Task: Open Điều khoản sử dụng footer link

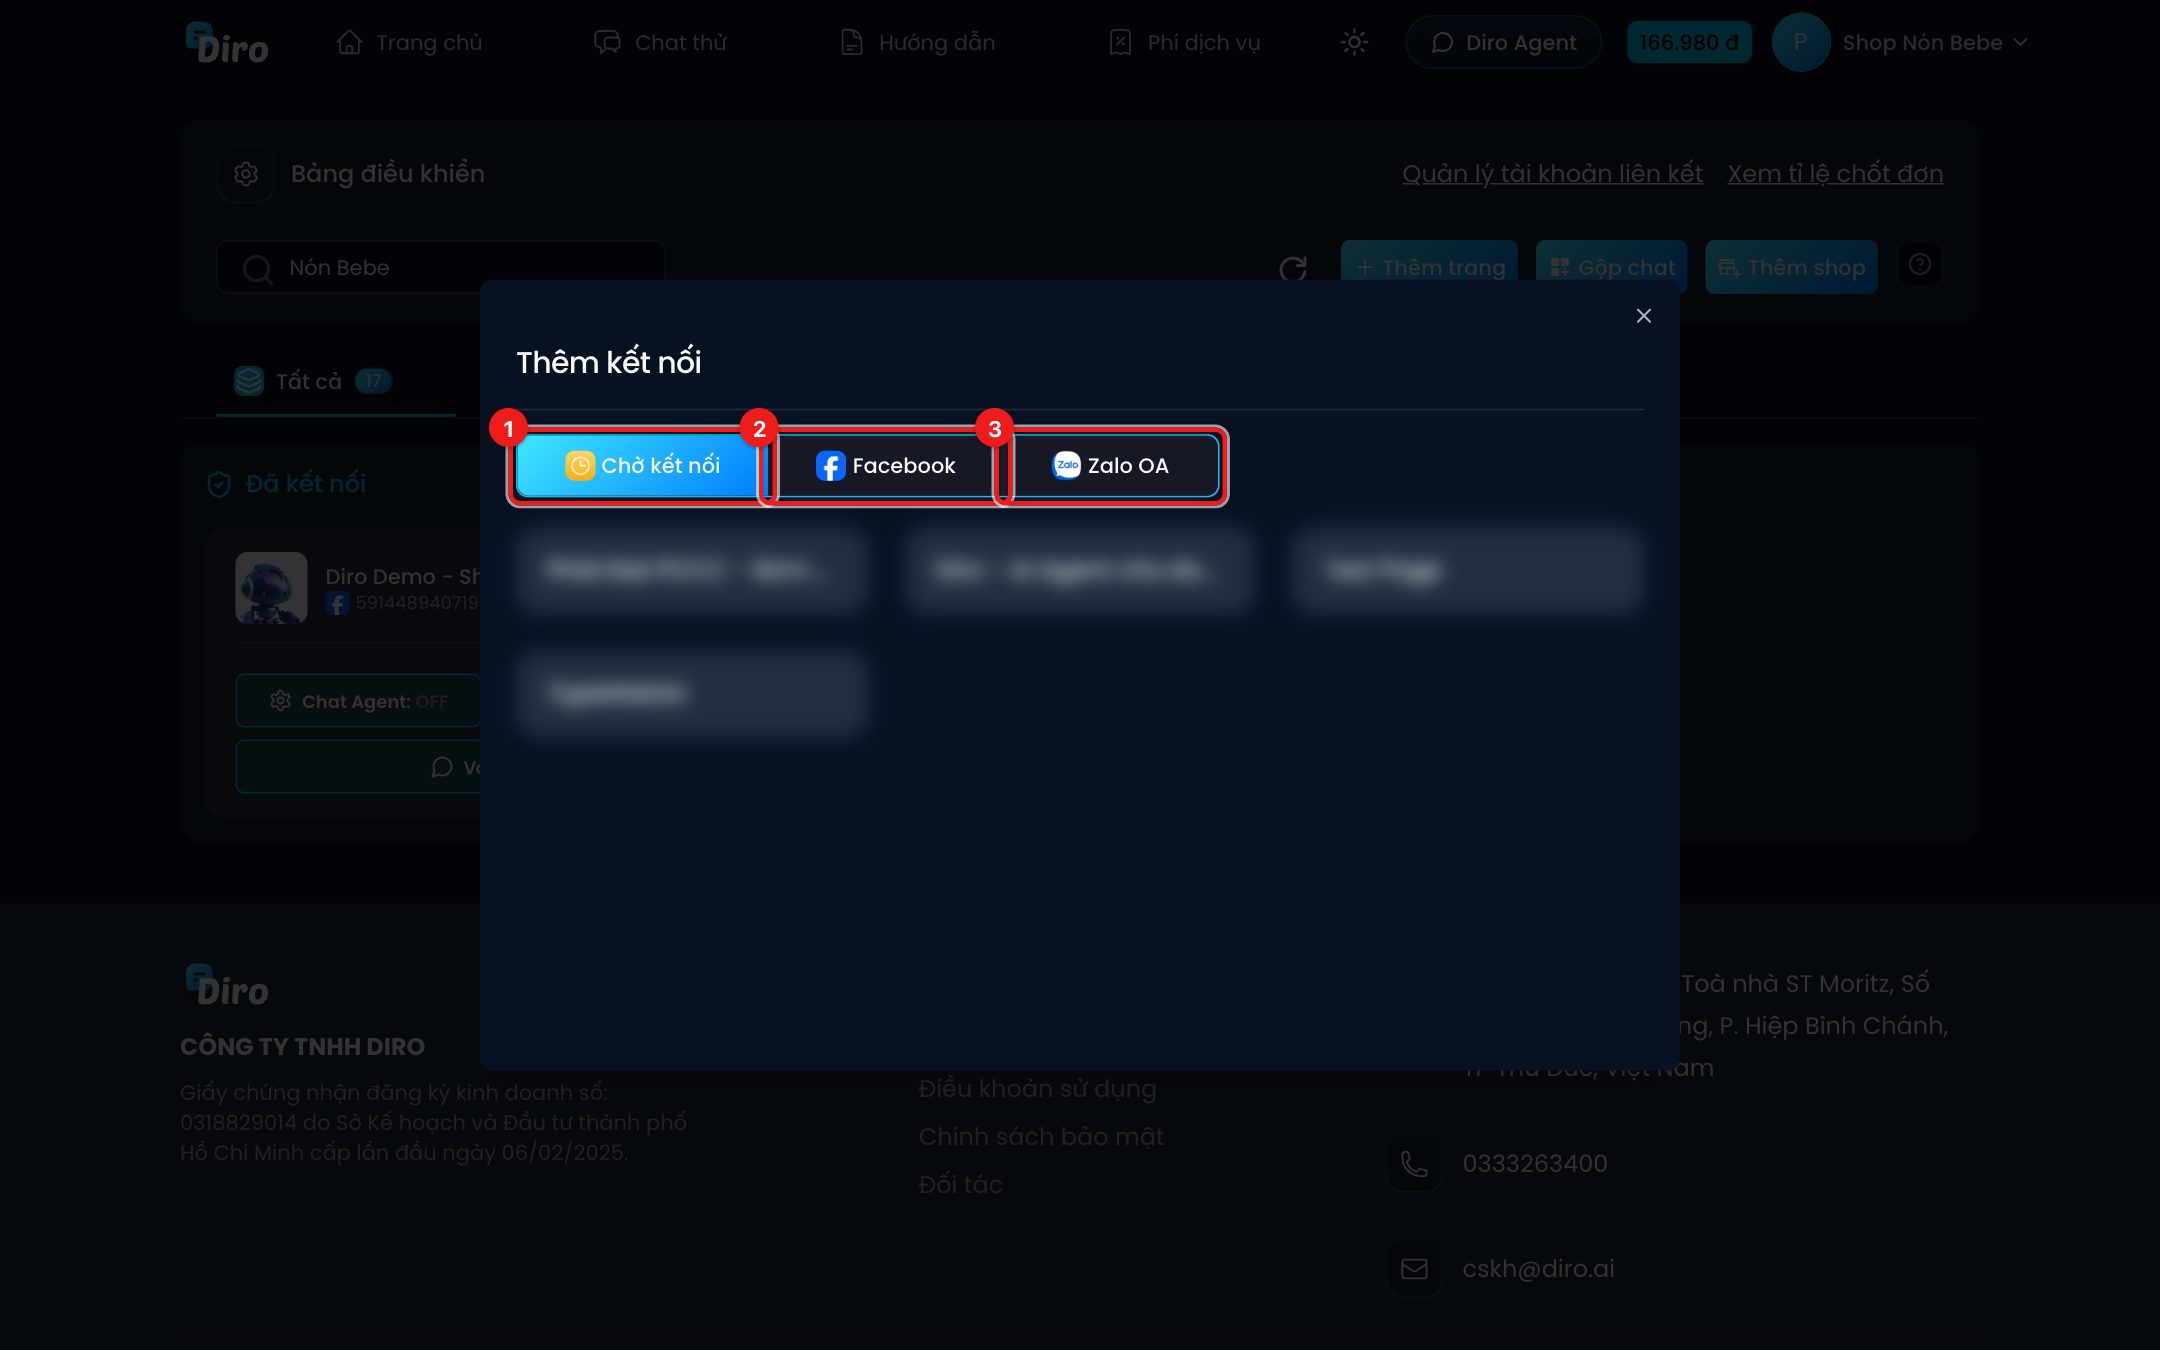Action: point(1037,1089)
